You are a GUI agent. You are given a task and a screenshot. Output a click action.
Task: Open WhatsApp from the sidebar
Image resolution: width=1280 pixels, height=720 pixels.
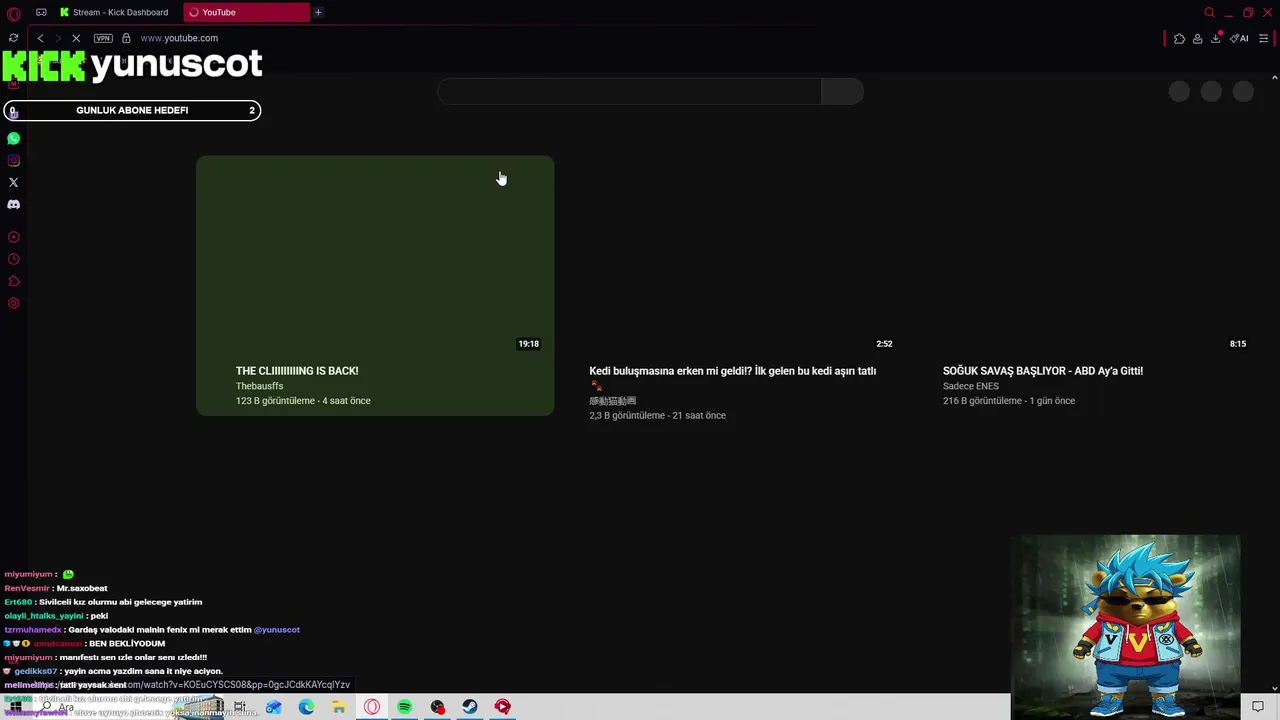coord(14,138)
